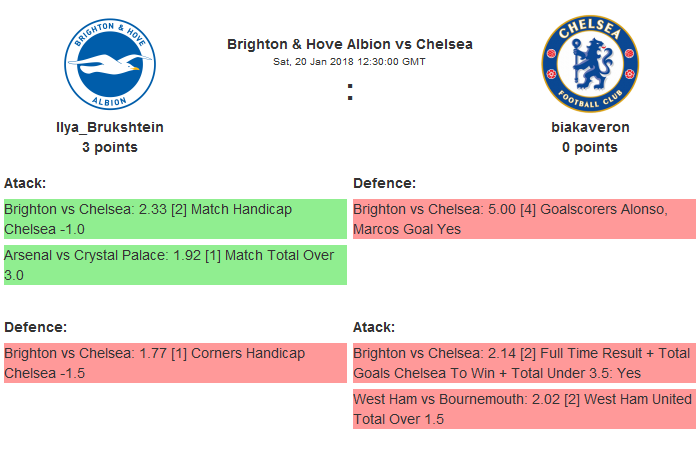Click the left-side Atack heading

[25, 183]
